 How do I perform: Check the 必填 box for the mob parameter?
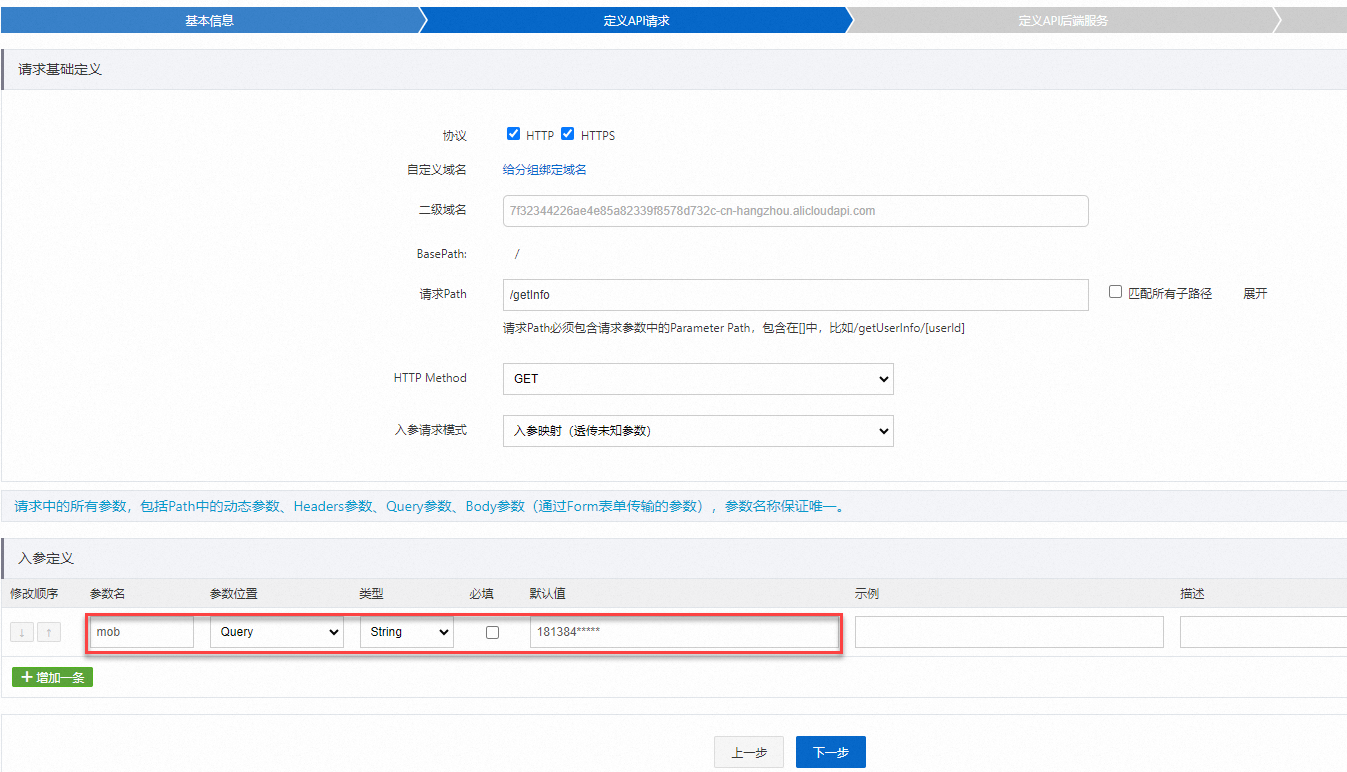point(492,632)
